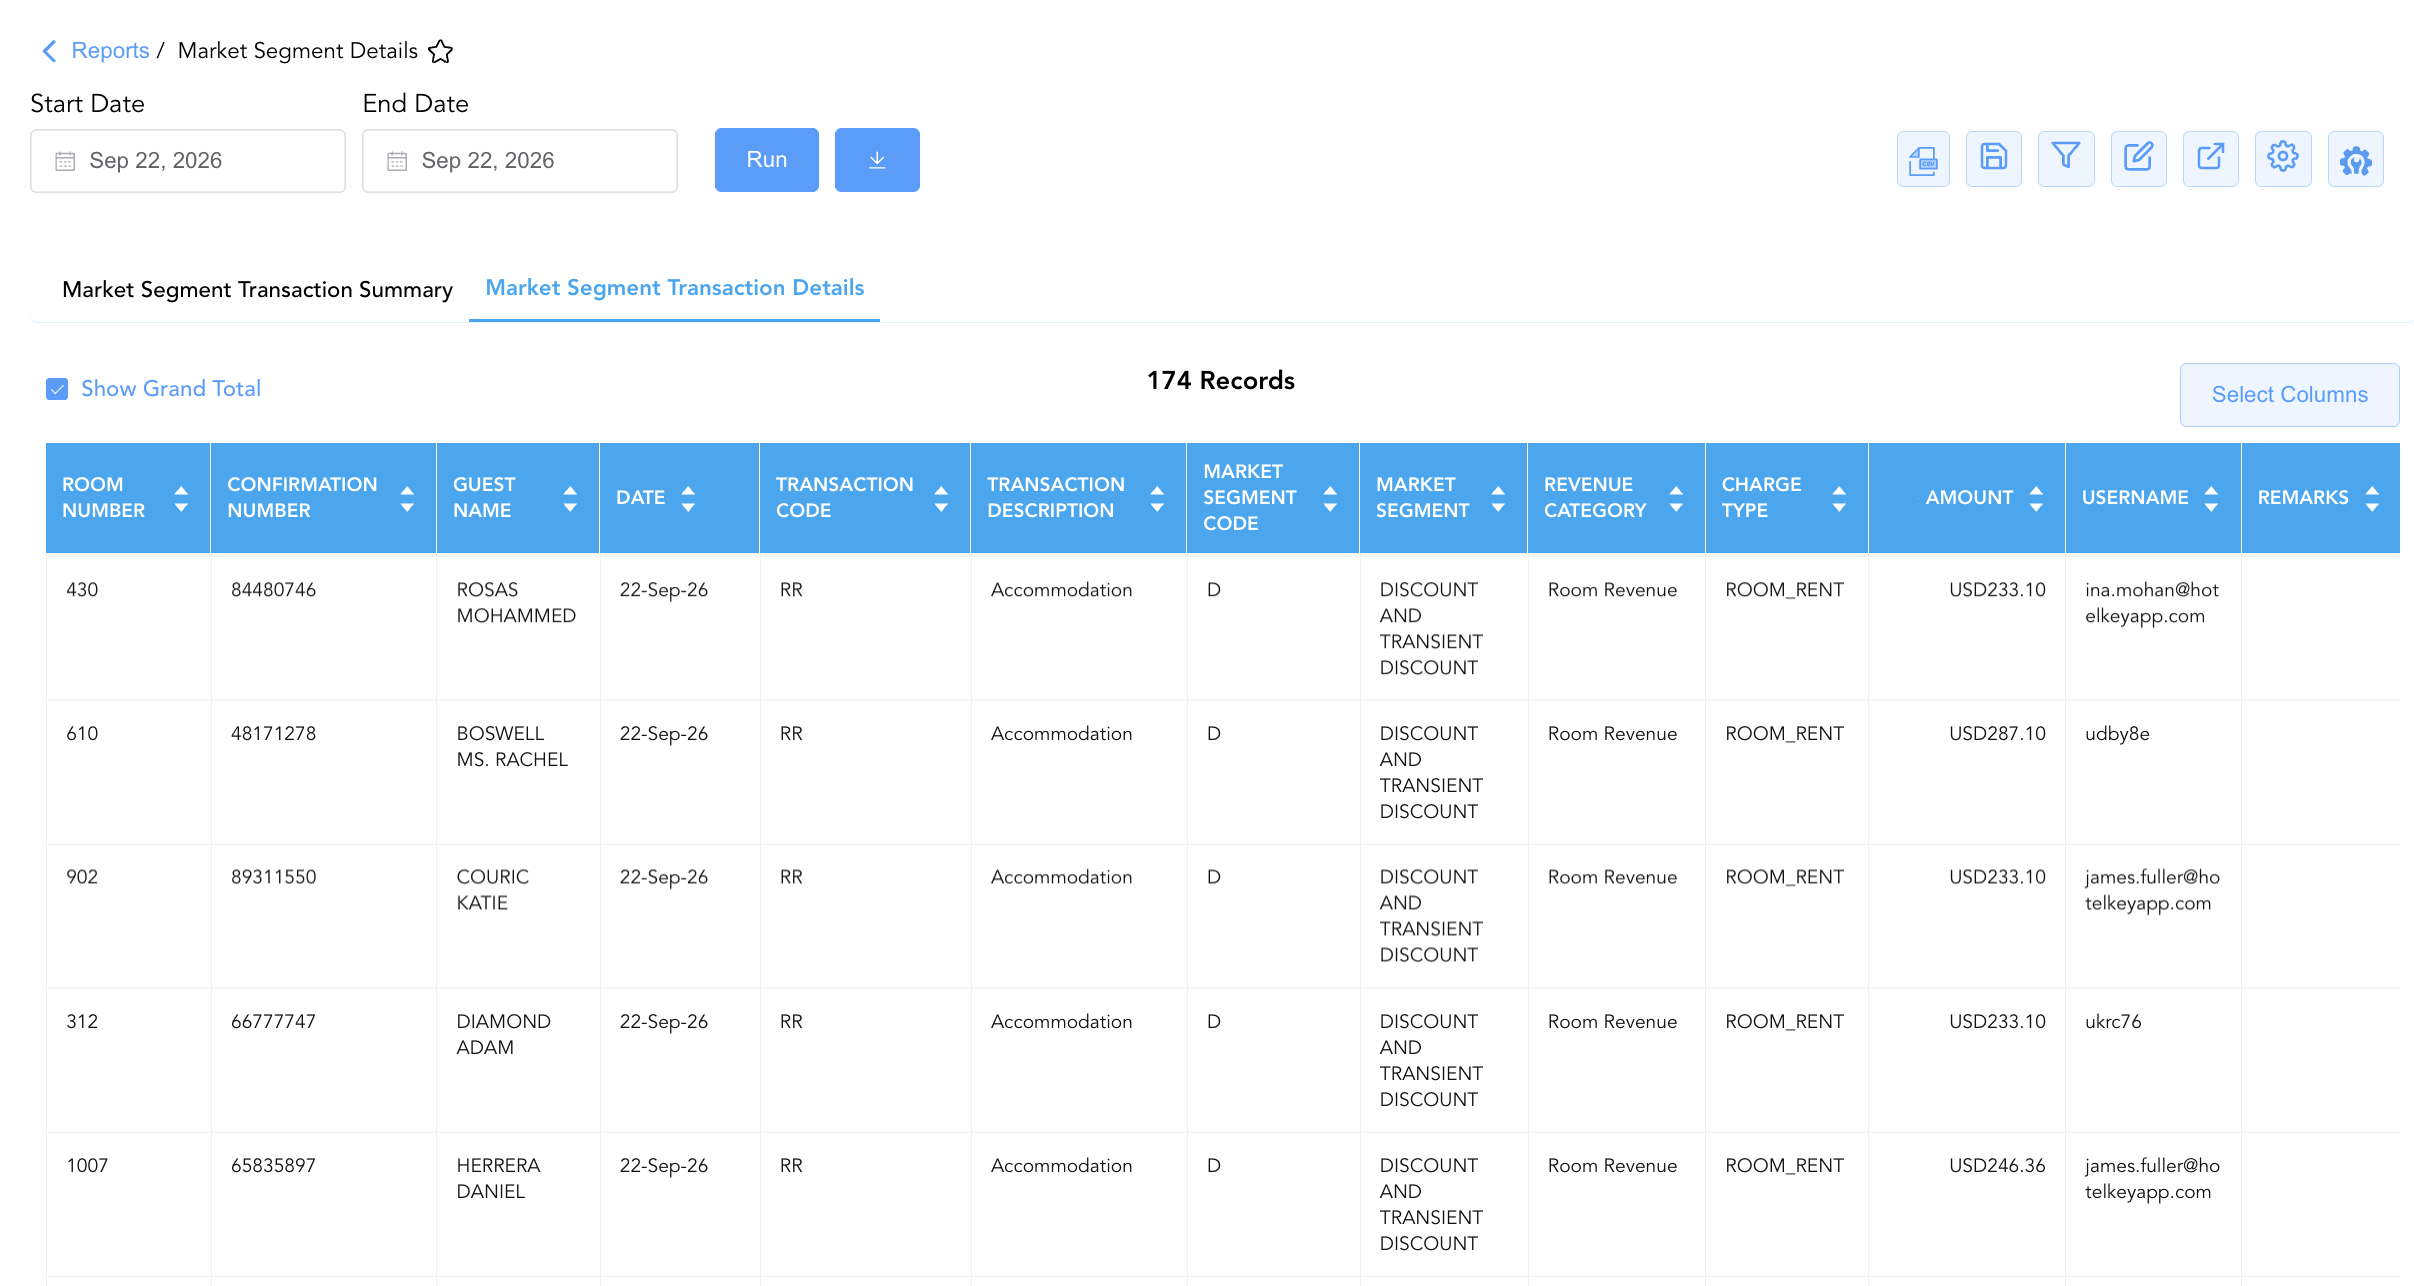Go back using the chevron beside Reports
Image resolution: width=2414 pixels, height=1286 pixels.
point(49,51)
